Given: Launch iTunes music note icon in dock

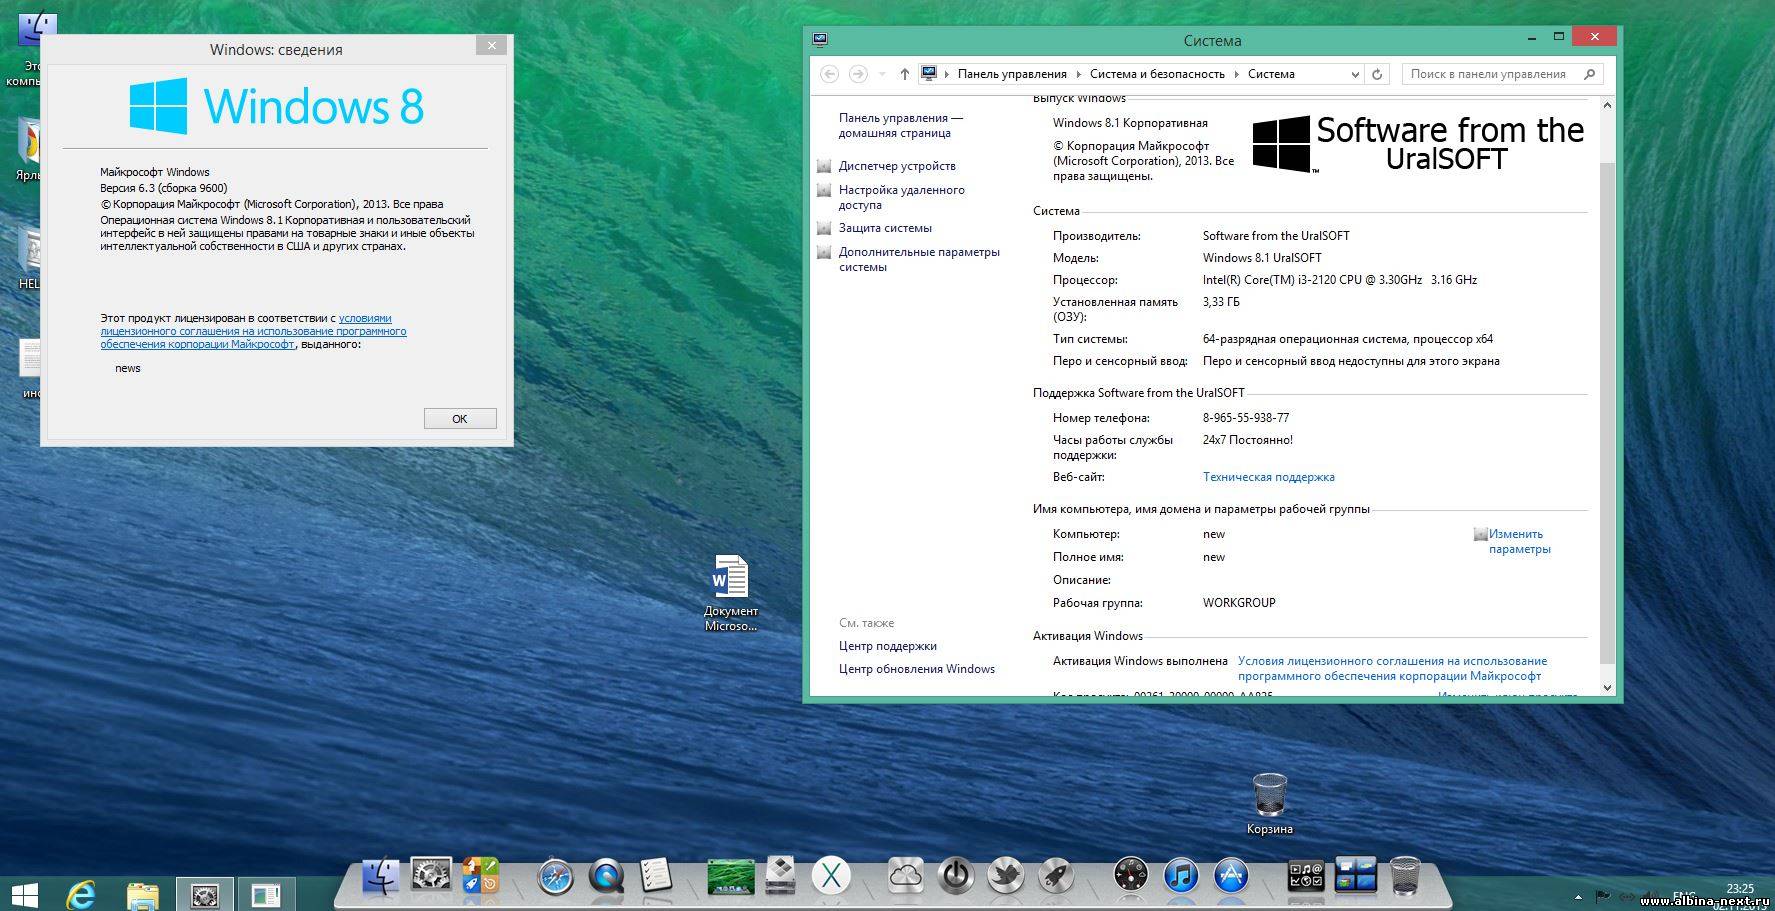Looking at the screenshot, I should (x=1181, y=877).
